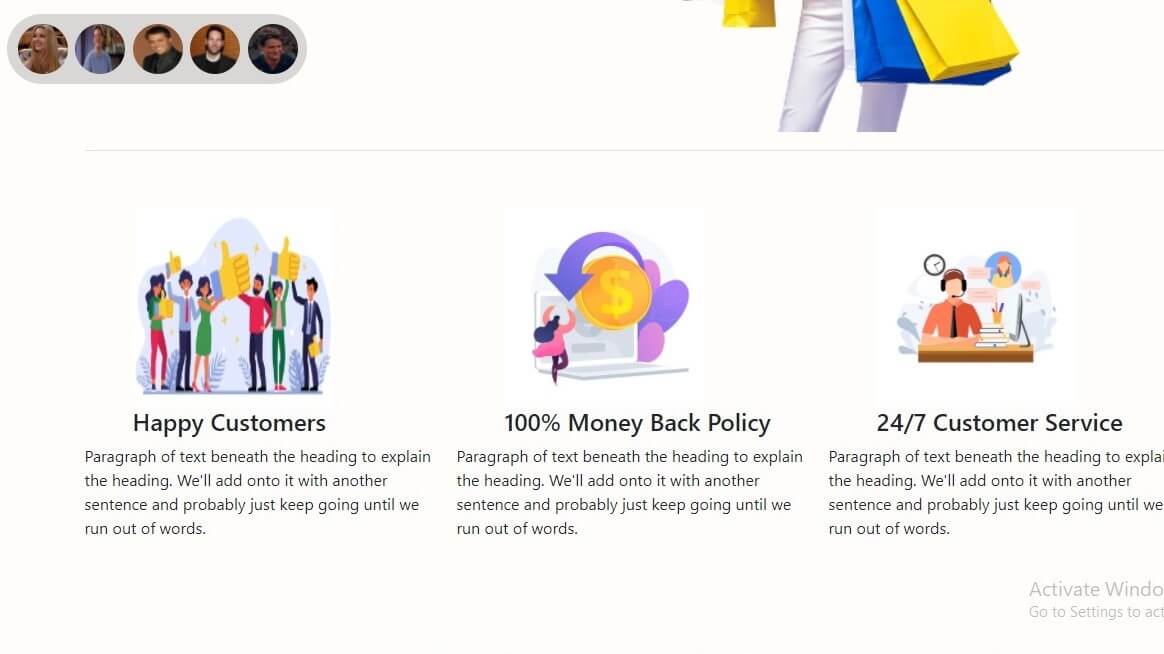1164x654 pixels.
Task: Click the customer service agent illustration
Action: 976,306
